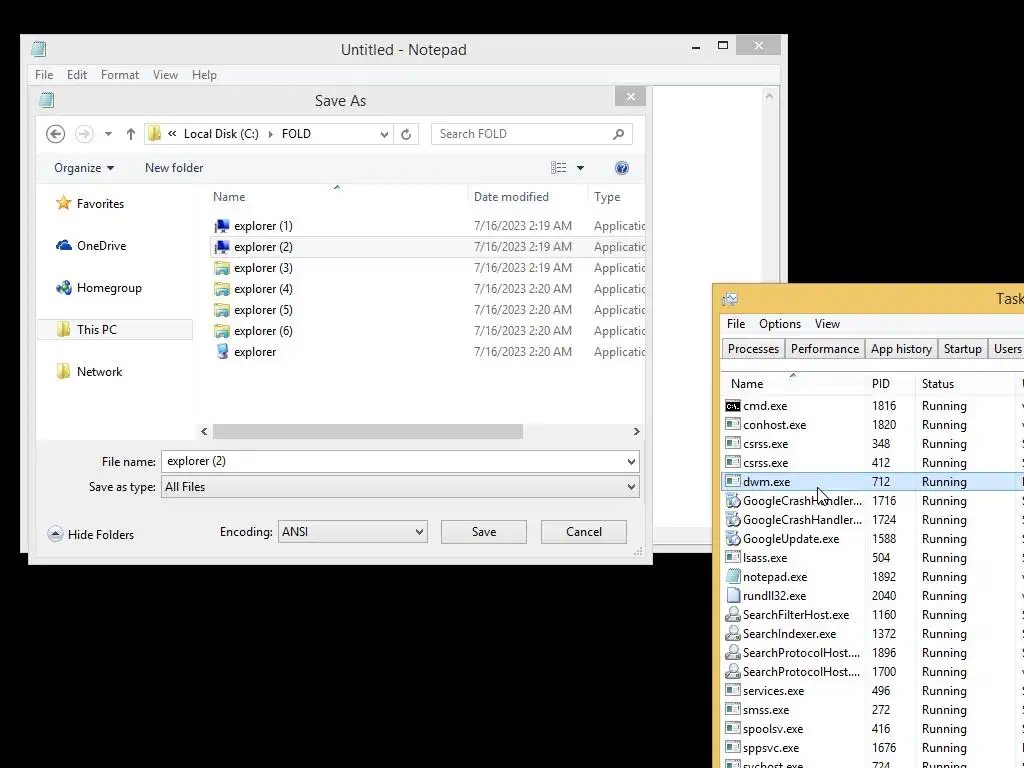This screenshot has width=1024, height=768.
Task: Open Notepad Help menu
Action: pyautogui.click(x=204, y=75)
